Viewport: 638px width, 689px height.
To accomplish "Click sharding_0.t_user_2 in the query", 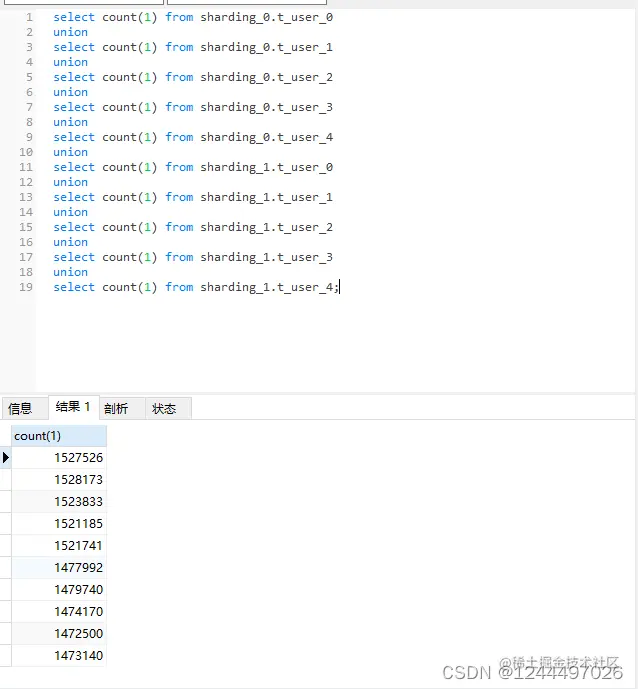I will pyautogui.click(x=266, y=77).
